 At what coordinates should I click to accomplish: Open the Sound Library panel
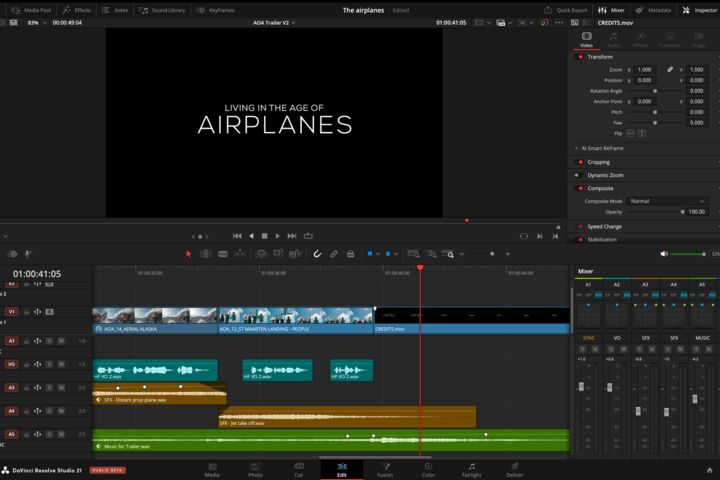click(x=162, y=10)
